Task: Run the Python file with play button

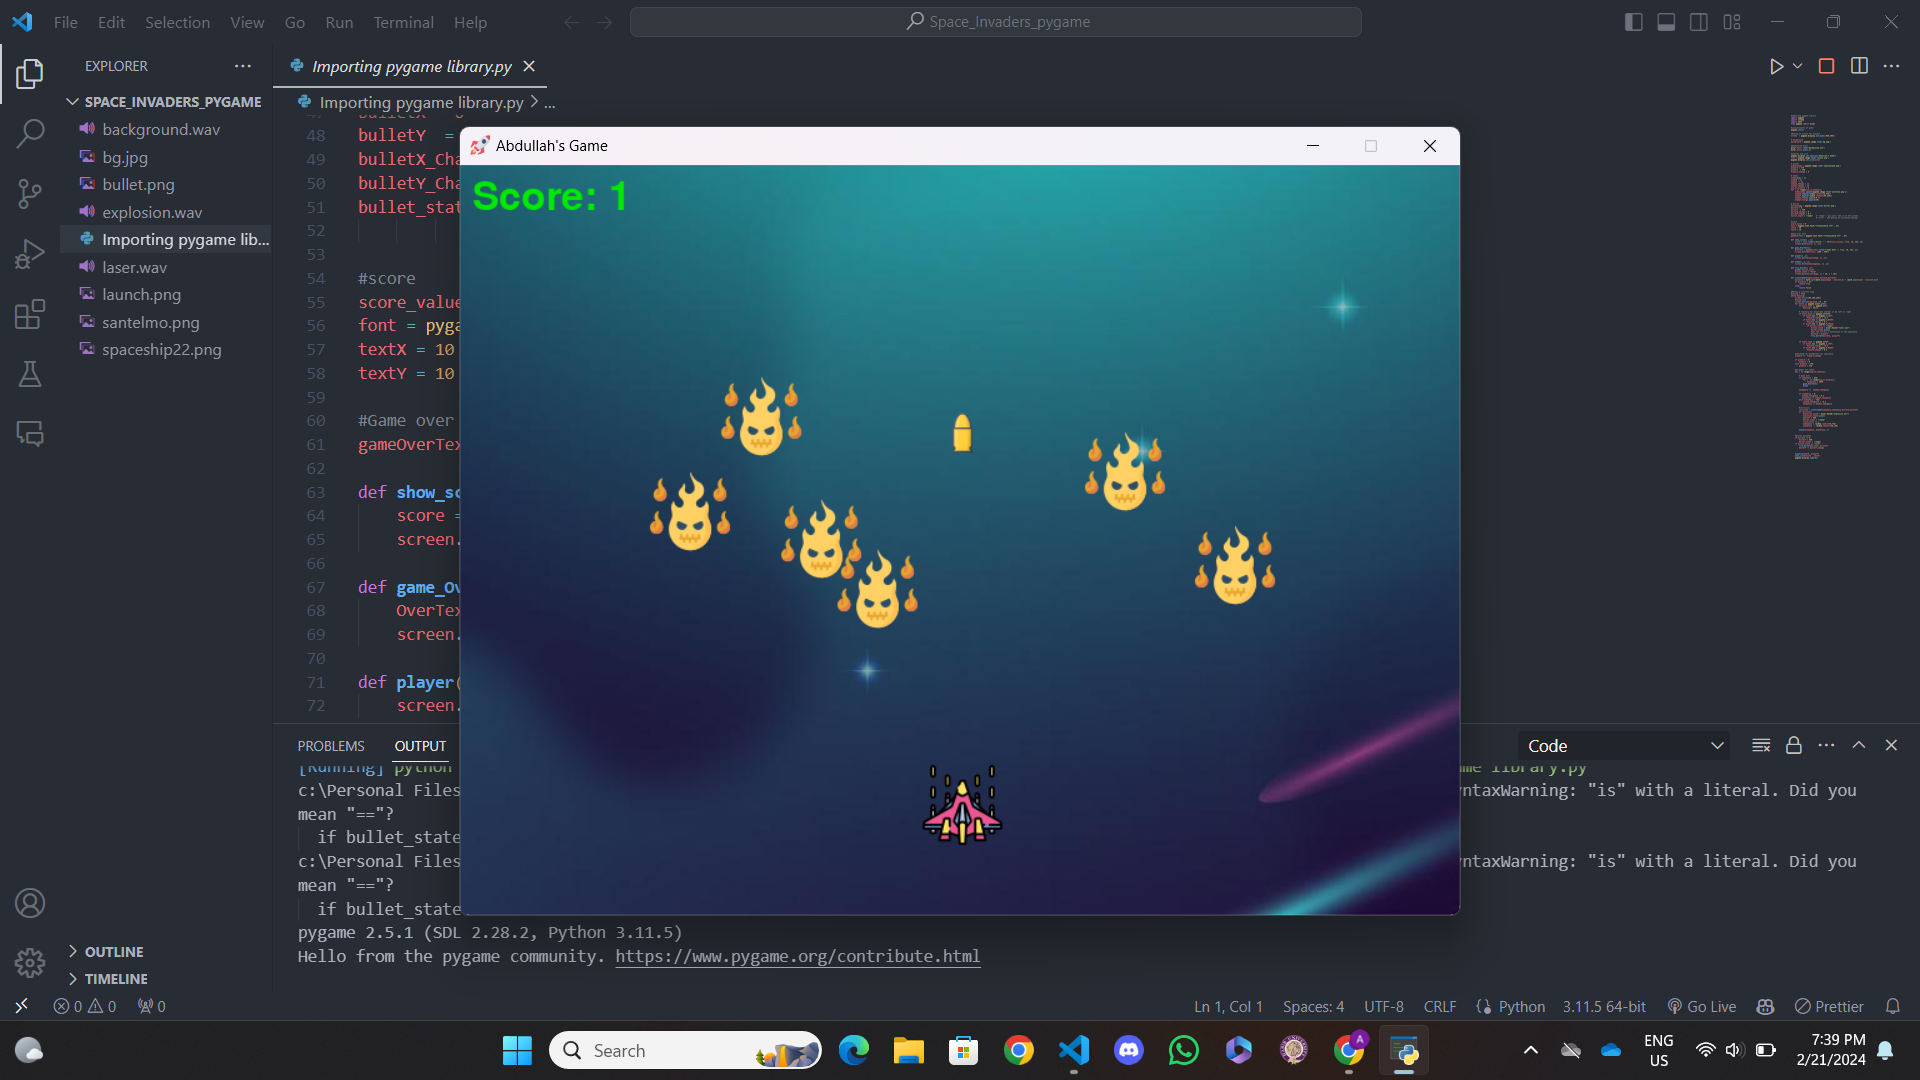Action: [1776, 66]
